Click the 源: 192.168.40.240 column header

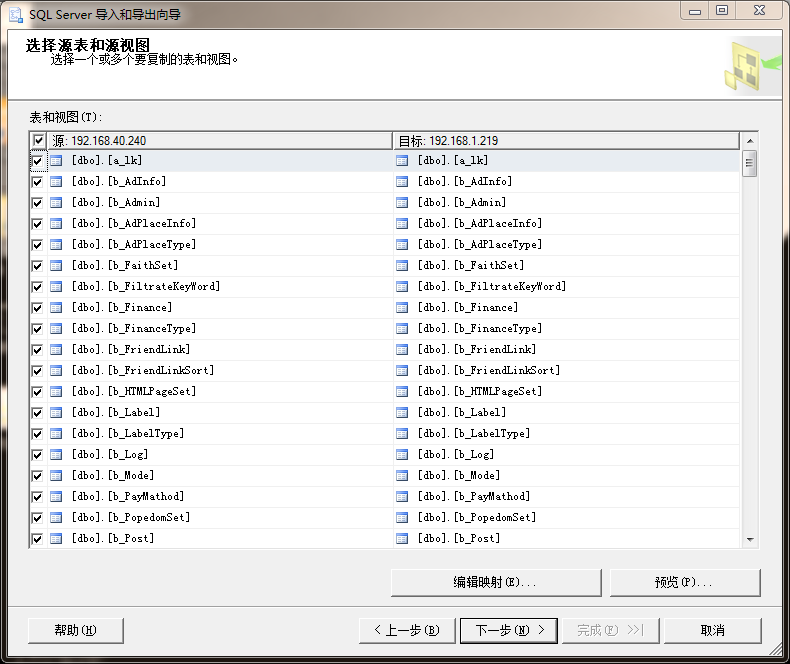click(220, 141)
